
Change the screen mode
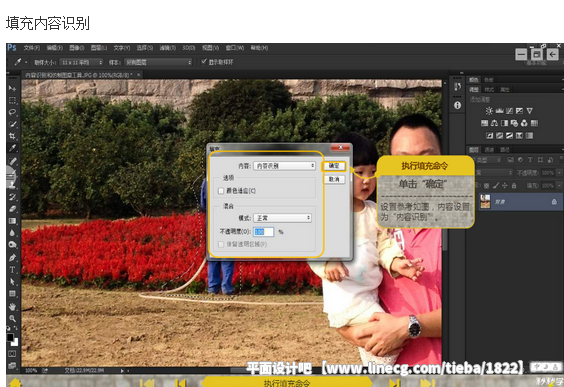13,365
